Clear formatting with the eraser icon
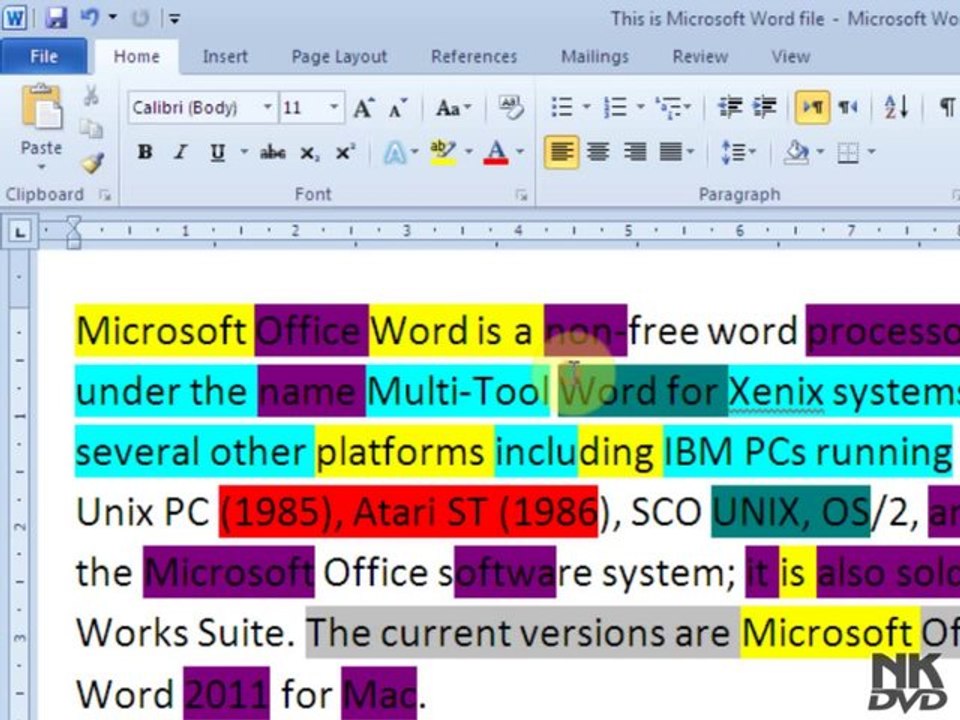Screen dimensions: 960x720 click(509, 107)
